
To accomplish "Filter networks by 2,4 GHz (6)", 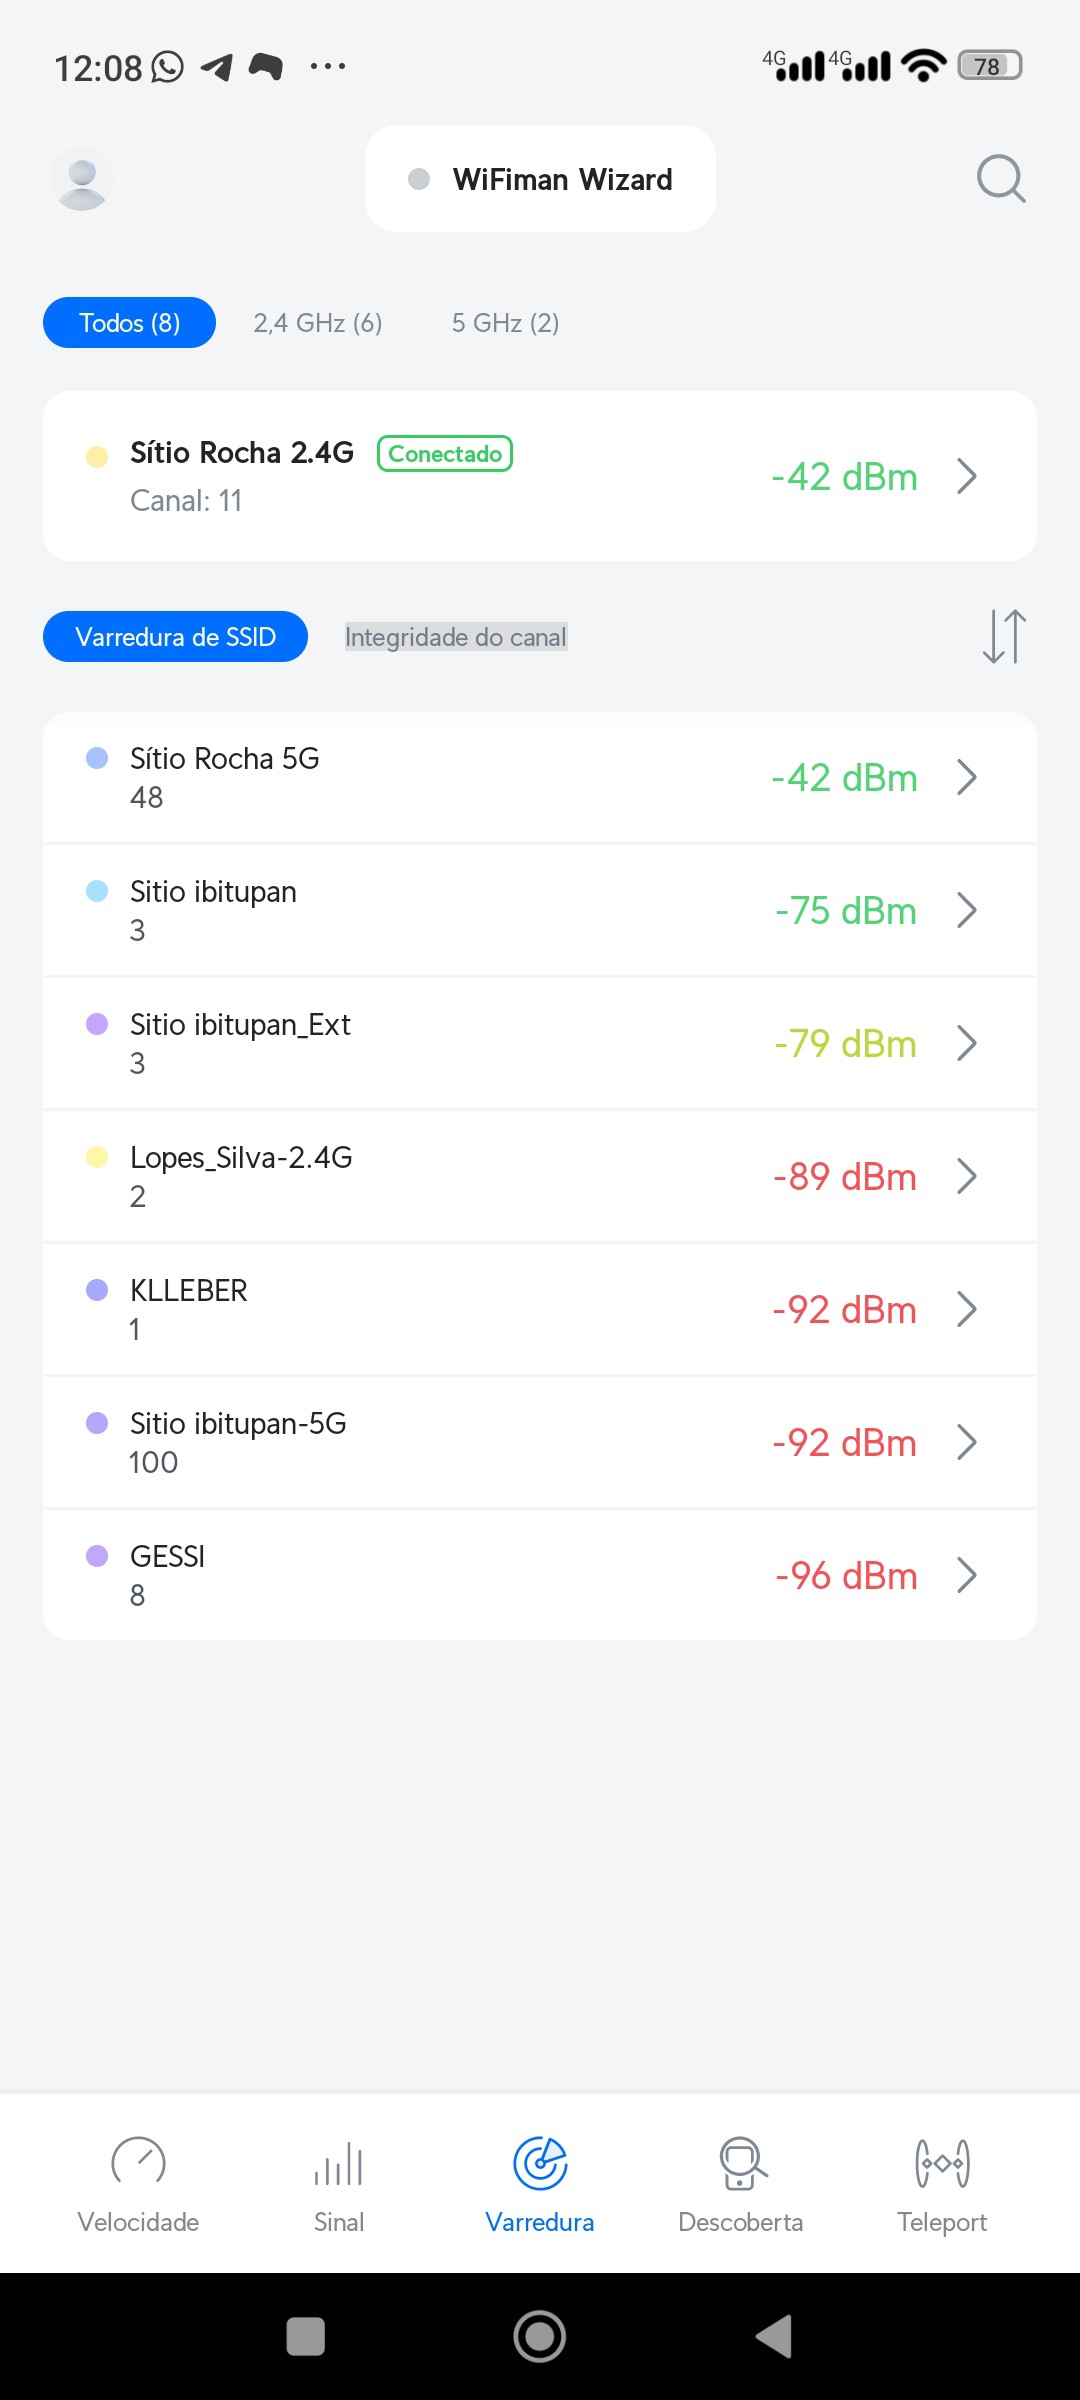I will click(318, 323).
